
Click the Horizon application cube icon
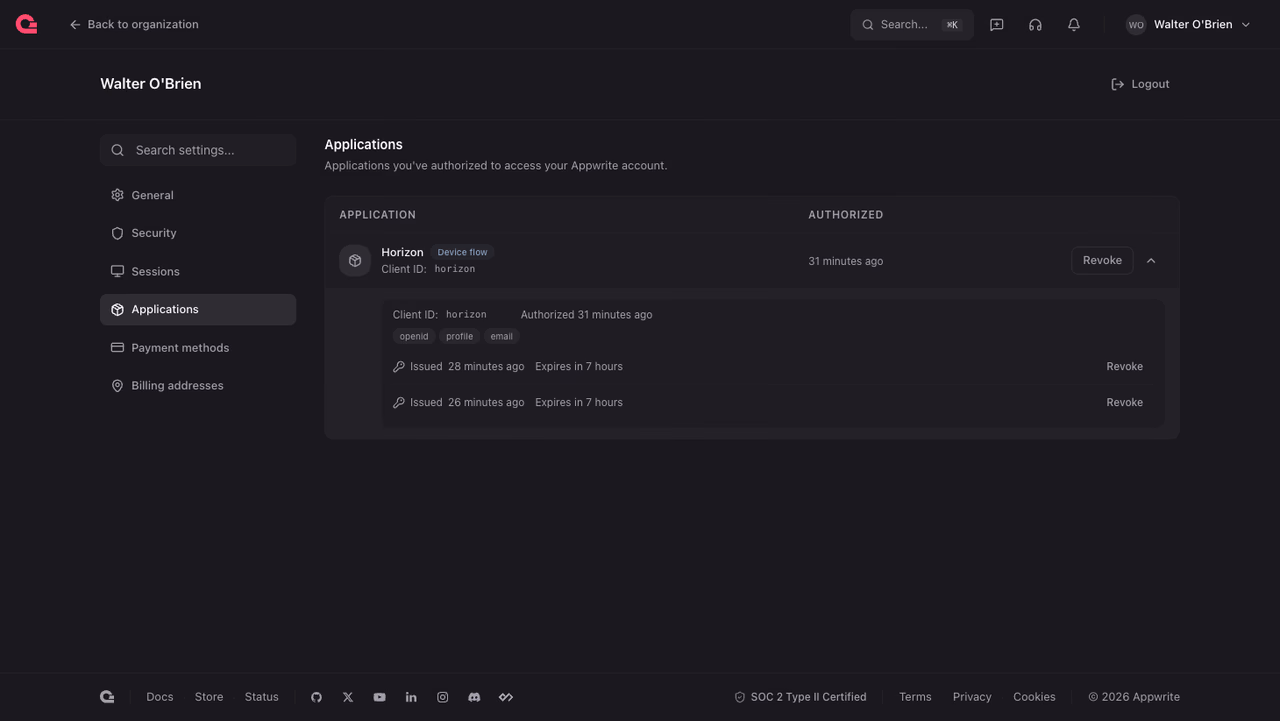pos(355,261)
